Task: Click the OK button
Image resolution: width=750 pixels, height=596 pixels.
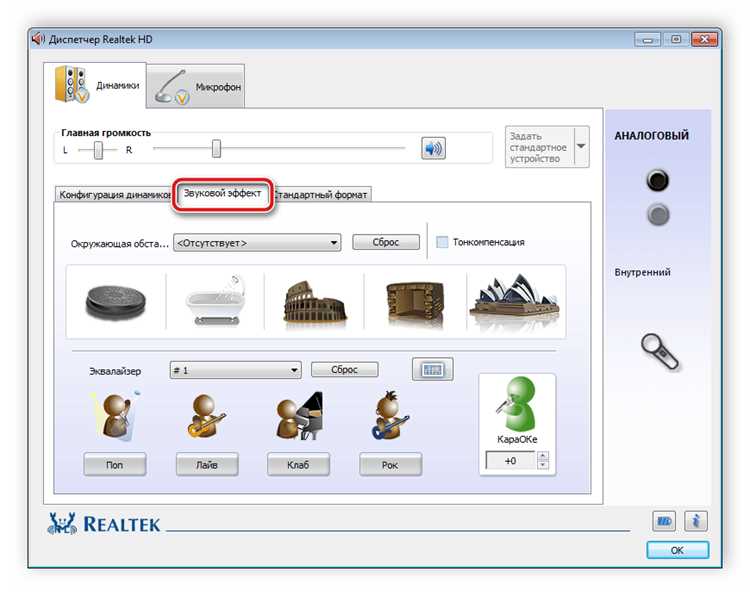Action: click(677, 550)
